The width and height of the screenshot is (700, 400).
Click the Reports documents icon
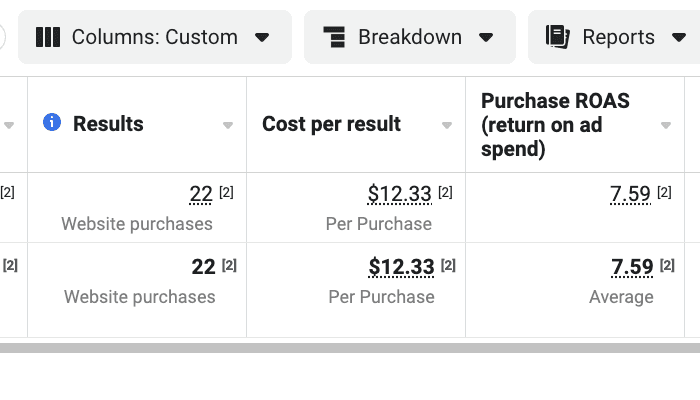click(x=558, y=37)
